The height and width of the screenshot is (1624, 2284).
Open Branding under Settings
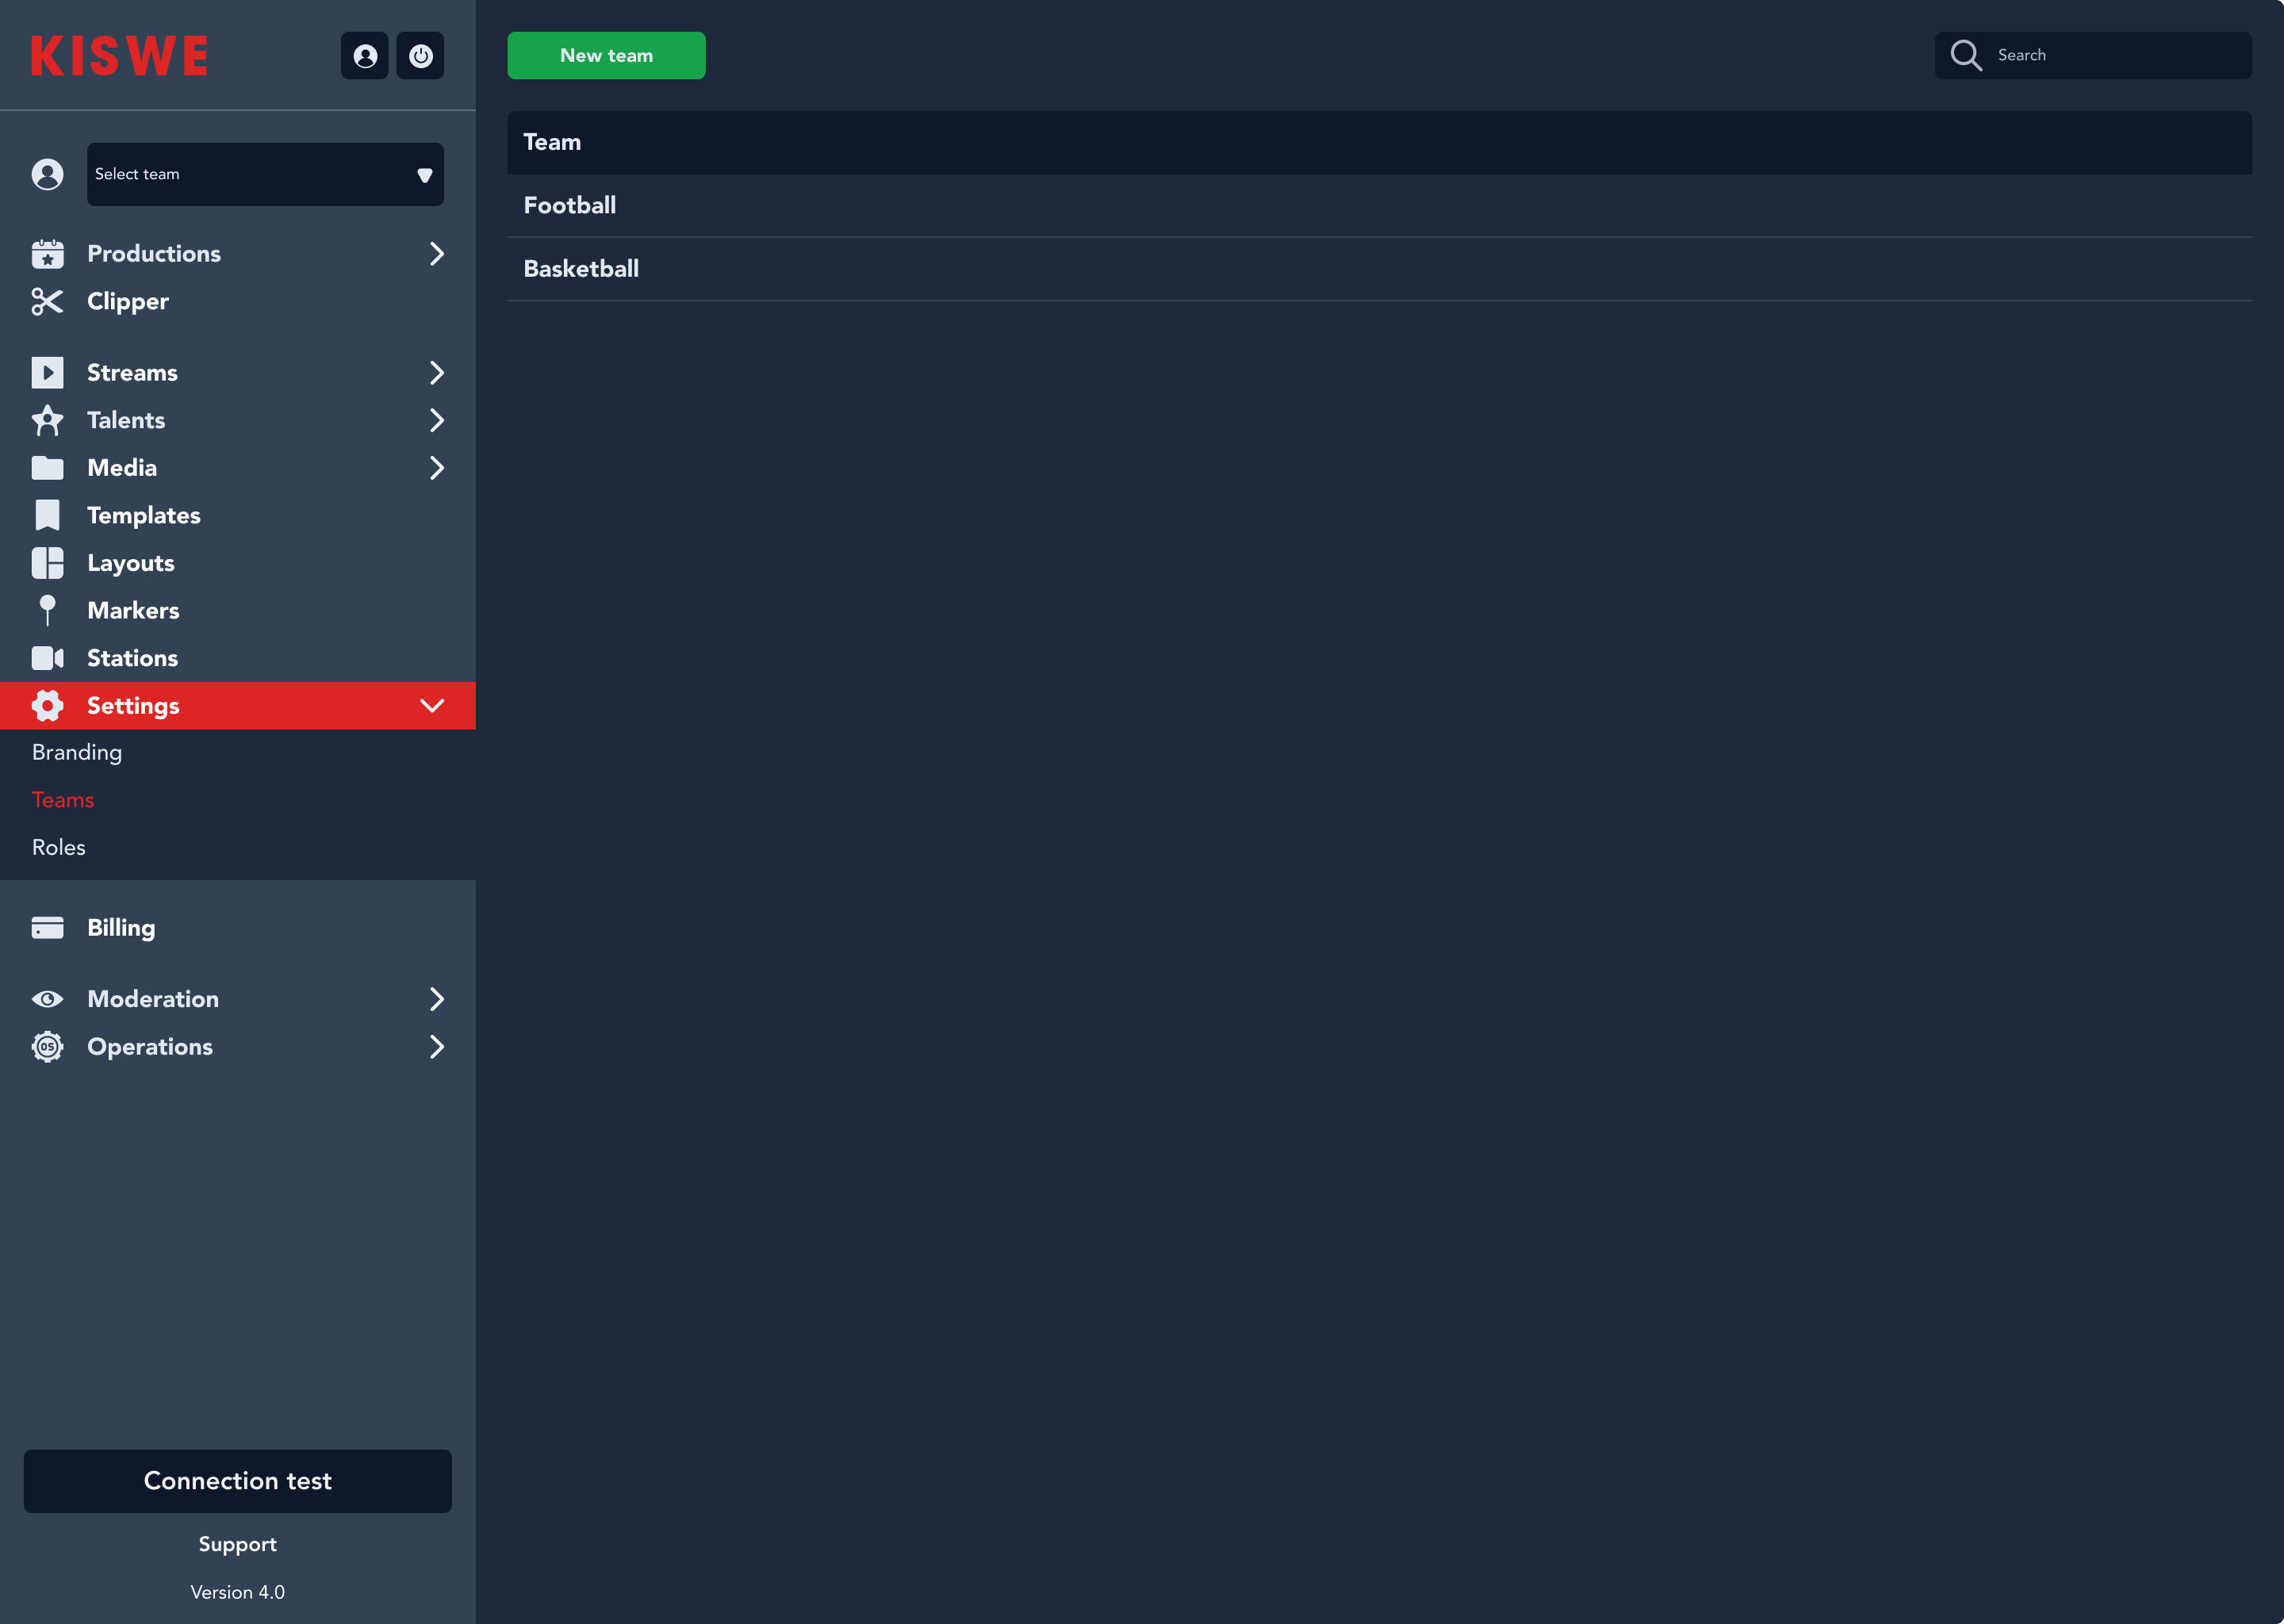tap(77, 753)
